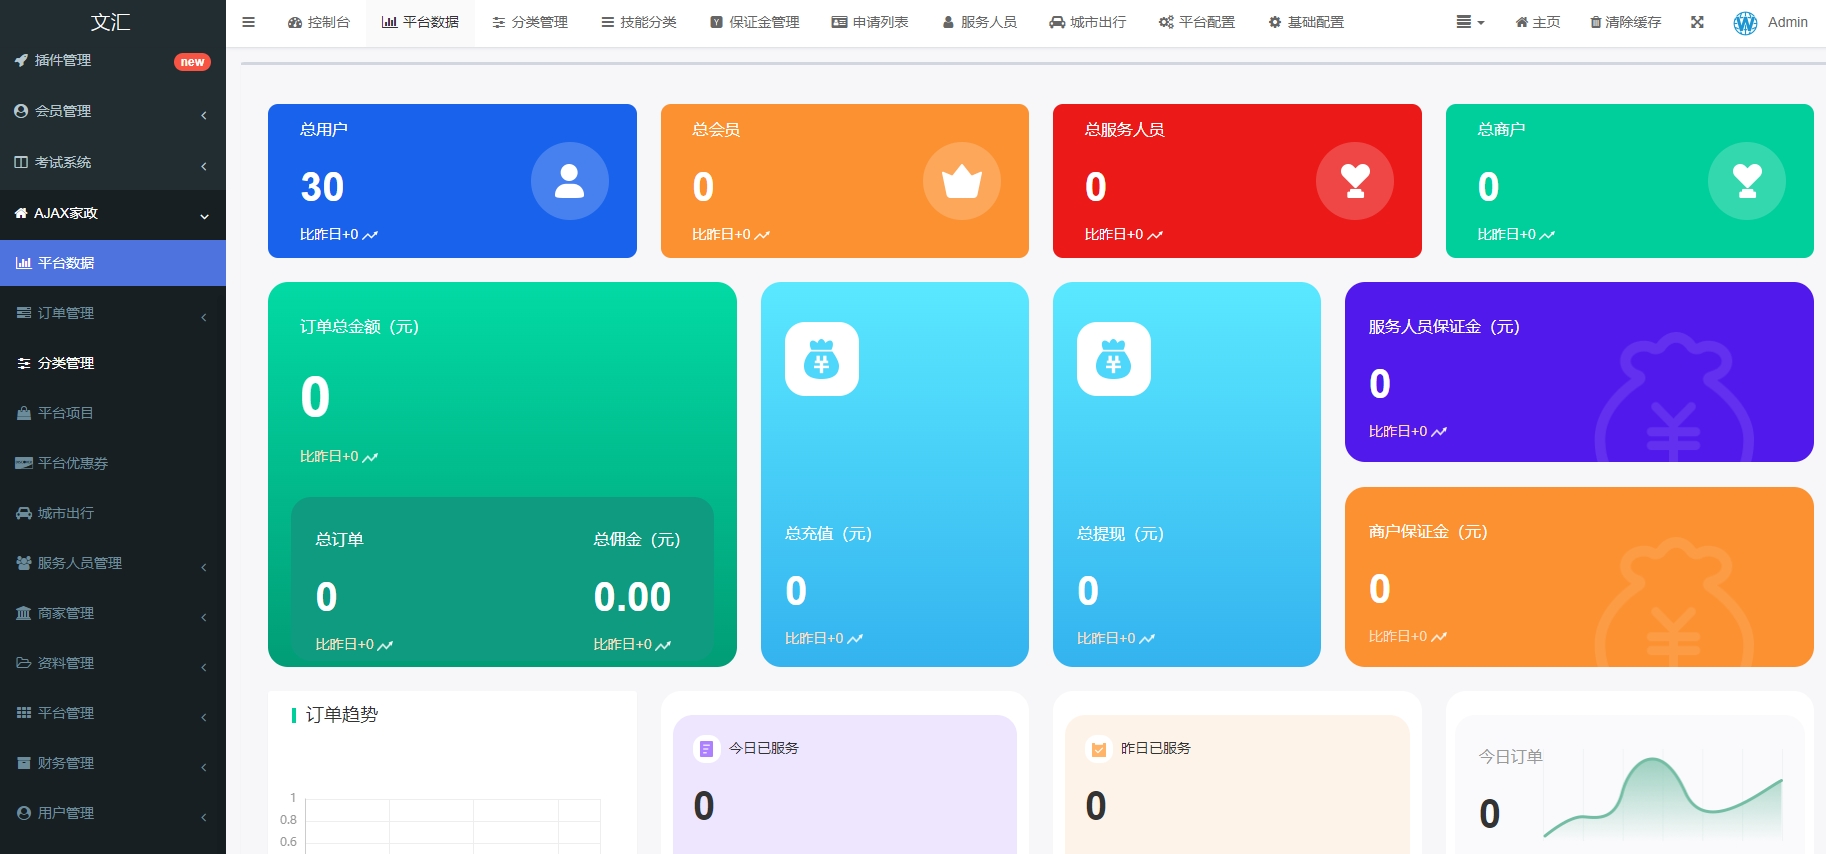Toggle the sidebar with the hamburger icon
Screen dimensions: 1826x854
click(x=249, y=22)
